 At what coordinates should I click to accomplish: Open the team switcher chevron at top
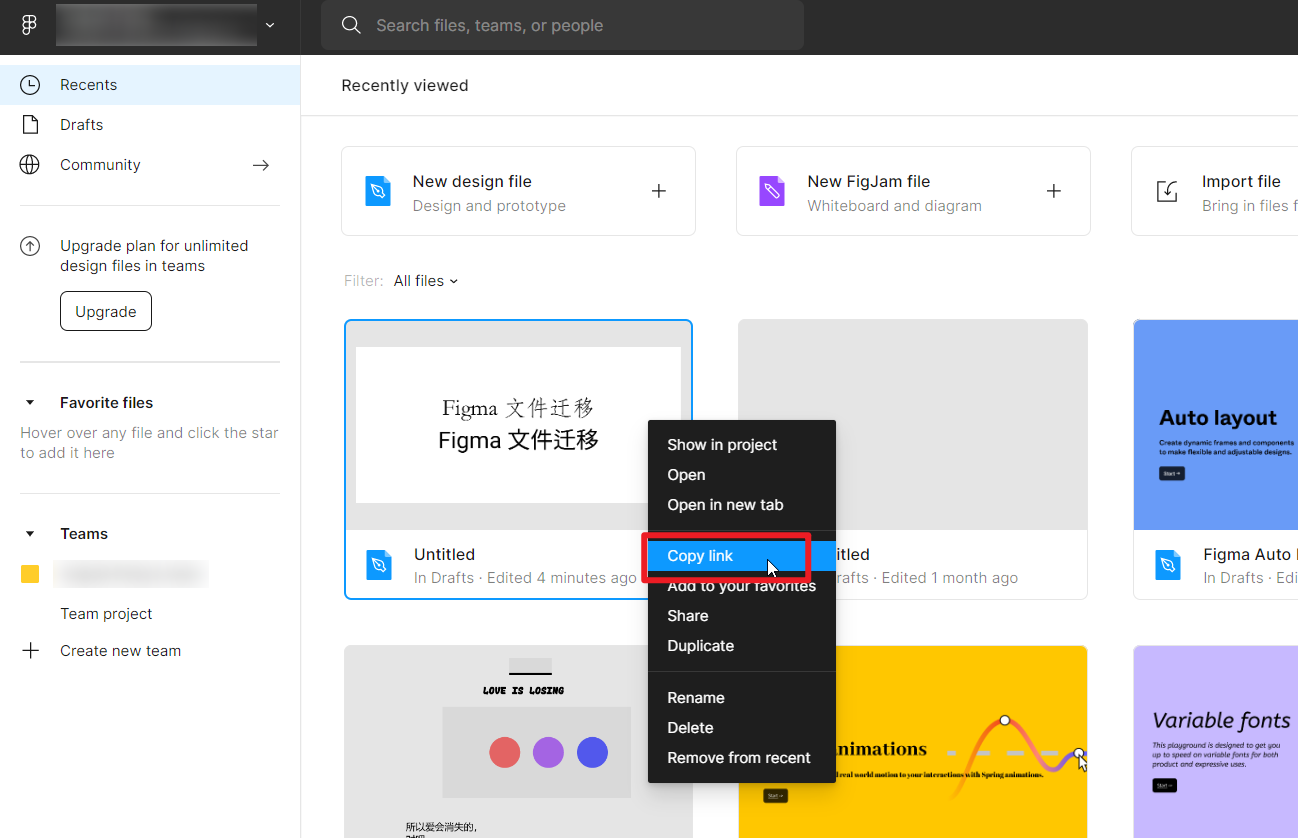coord(268,24)
